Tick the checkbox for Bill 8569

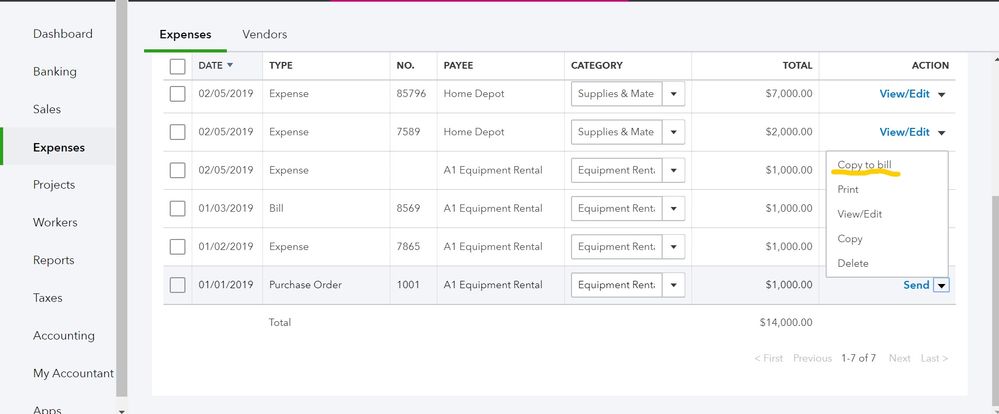click(x=178, y=209)
